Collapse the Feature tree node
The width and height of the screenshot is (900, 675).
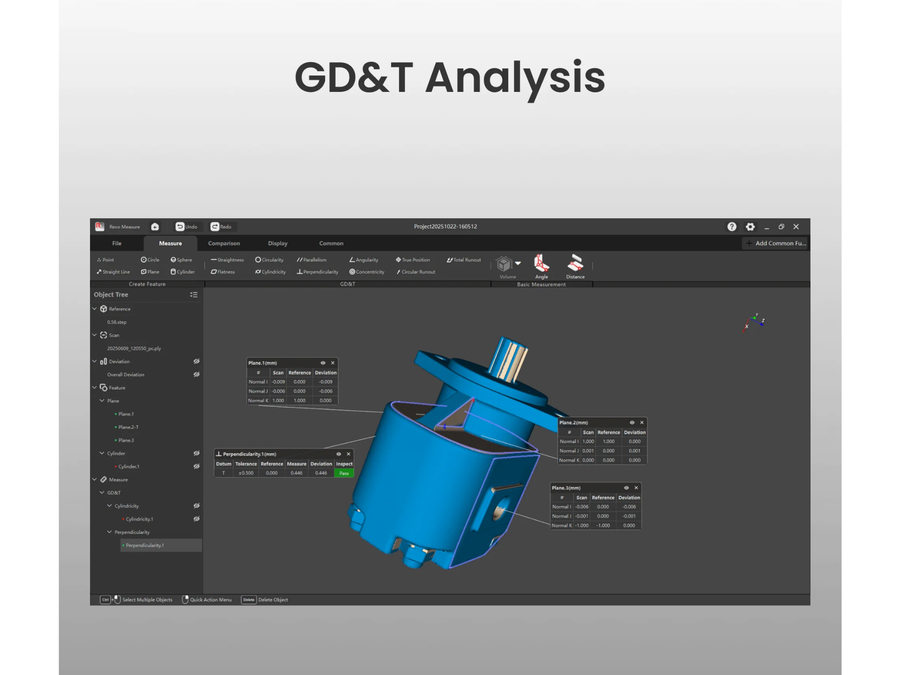[x=95, y=388]
